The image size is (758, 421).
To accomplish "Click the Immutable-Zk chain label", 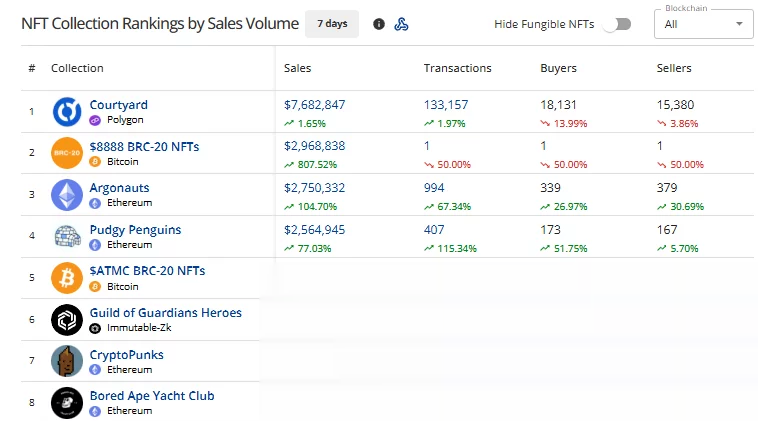I will pos(139,328).
